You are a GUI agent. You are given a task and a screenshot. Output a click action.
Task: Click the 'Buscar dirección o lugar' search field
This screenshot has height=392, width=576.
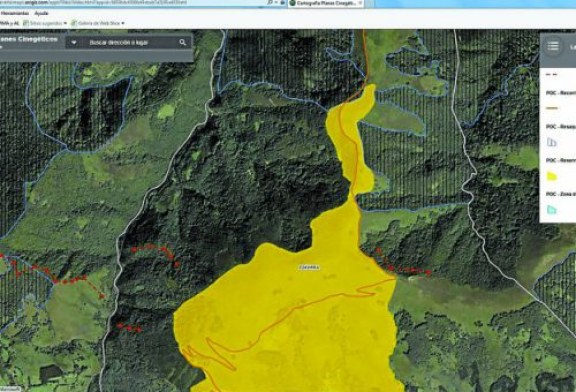coord(129,43)
